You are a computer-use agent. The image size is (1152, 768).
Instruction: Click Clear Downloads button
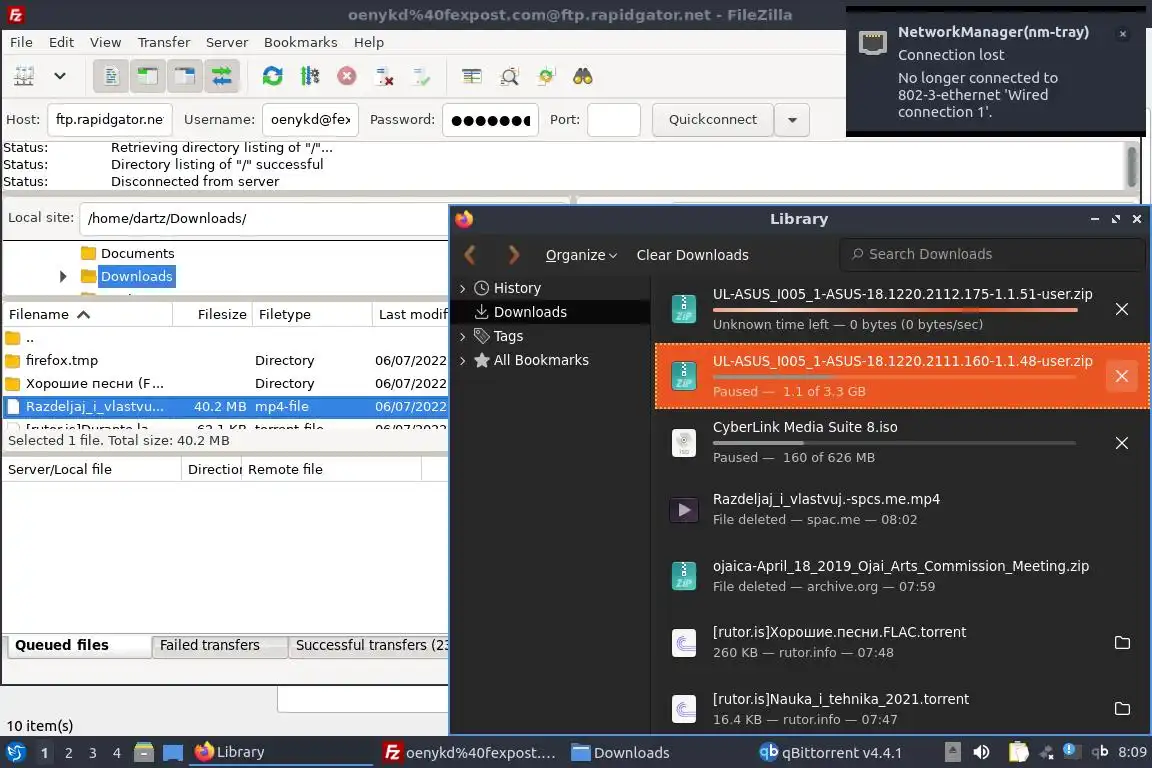[x=693, y=255]
